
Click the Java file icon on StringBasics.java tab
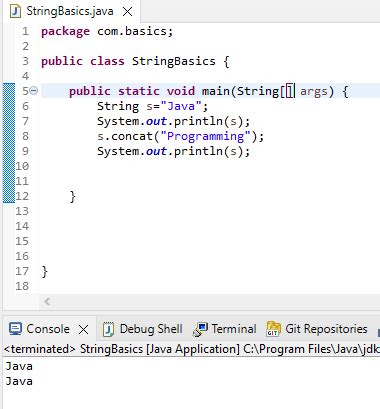point(15,12)
